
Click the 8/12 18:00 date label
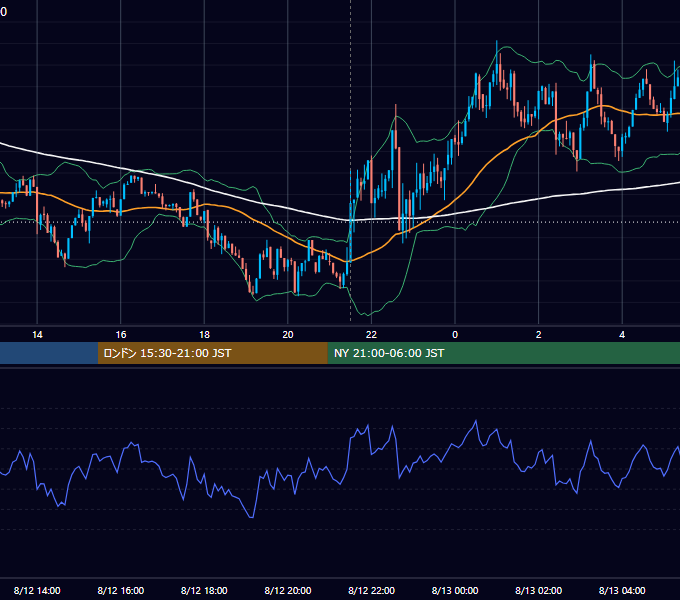(204, 590)
